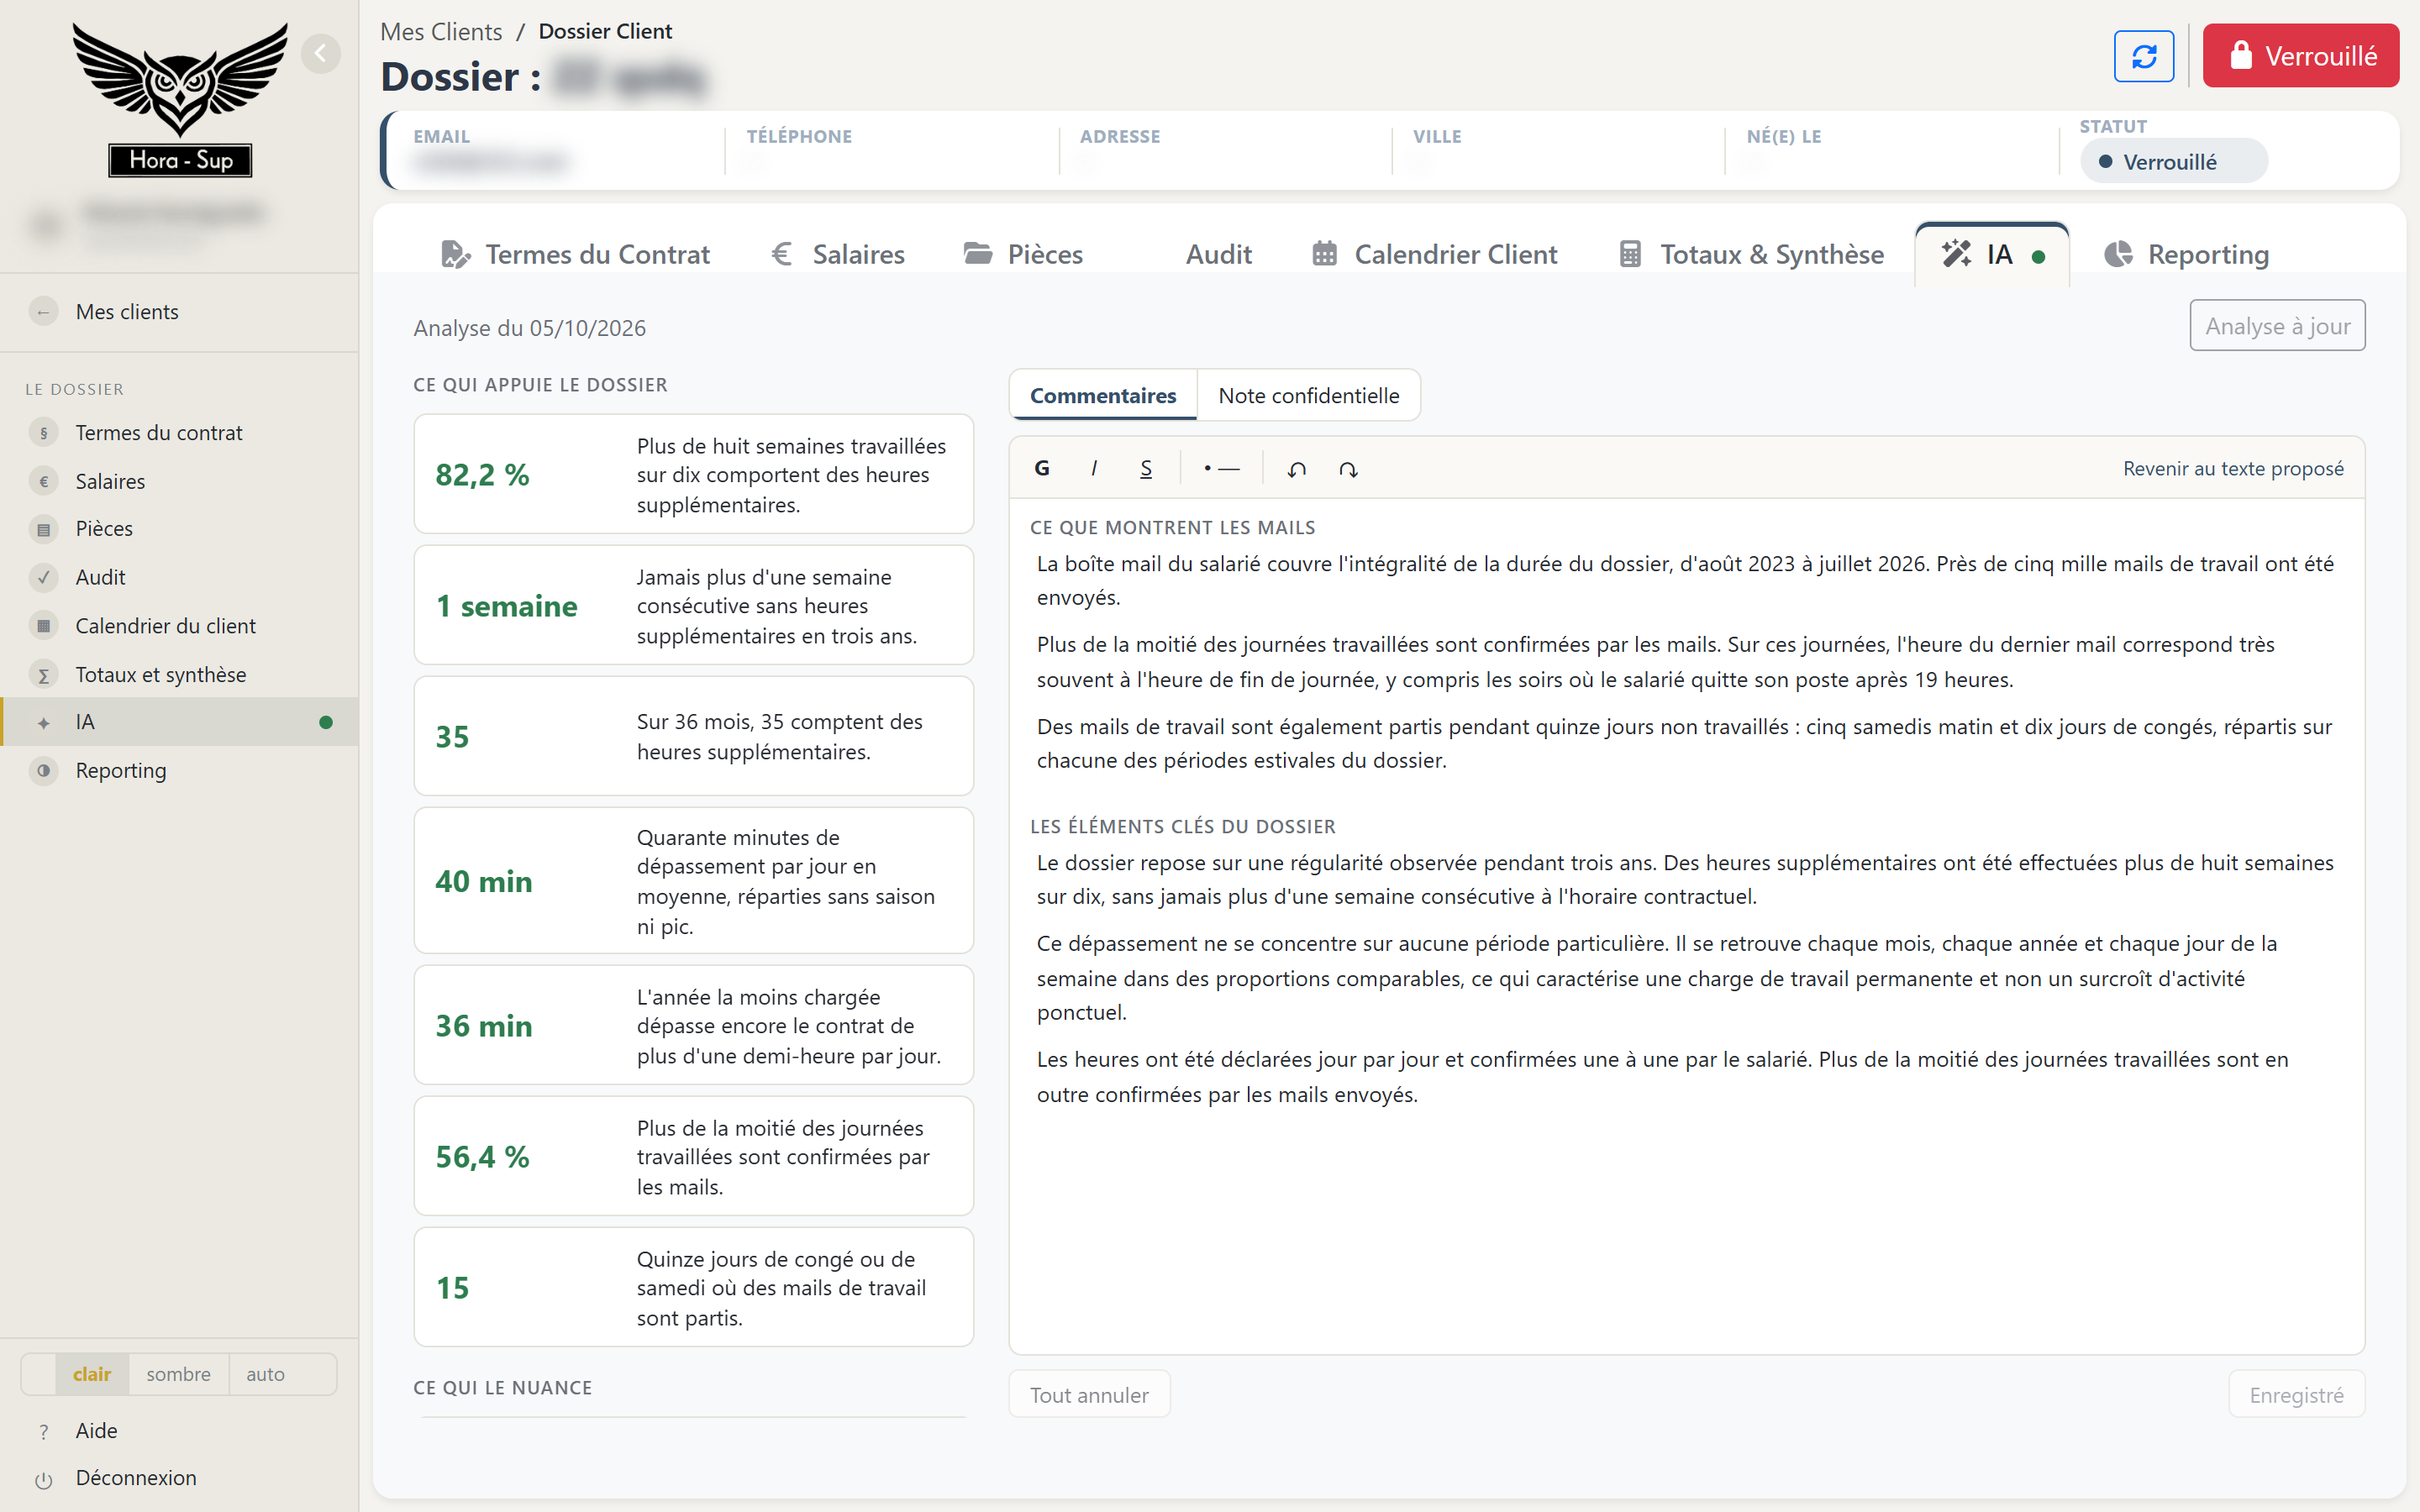Viewport: 2420px width, 1512px height.
Task: Switch to the Note confidentielle tab
Action: click(x=1308, y=395)
